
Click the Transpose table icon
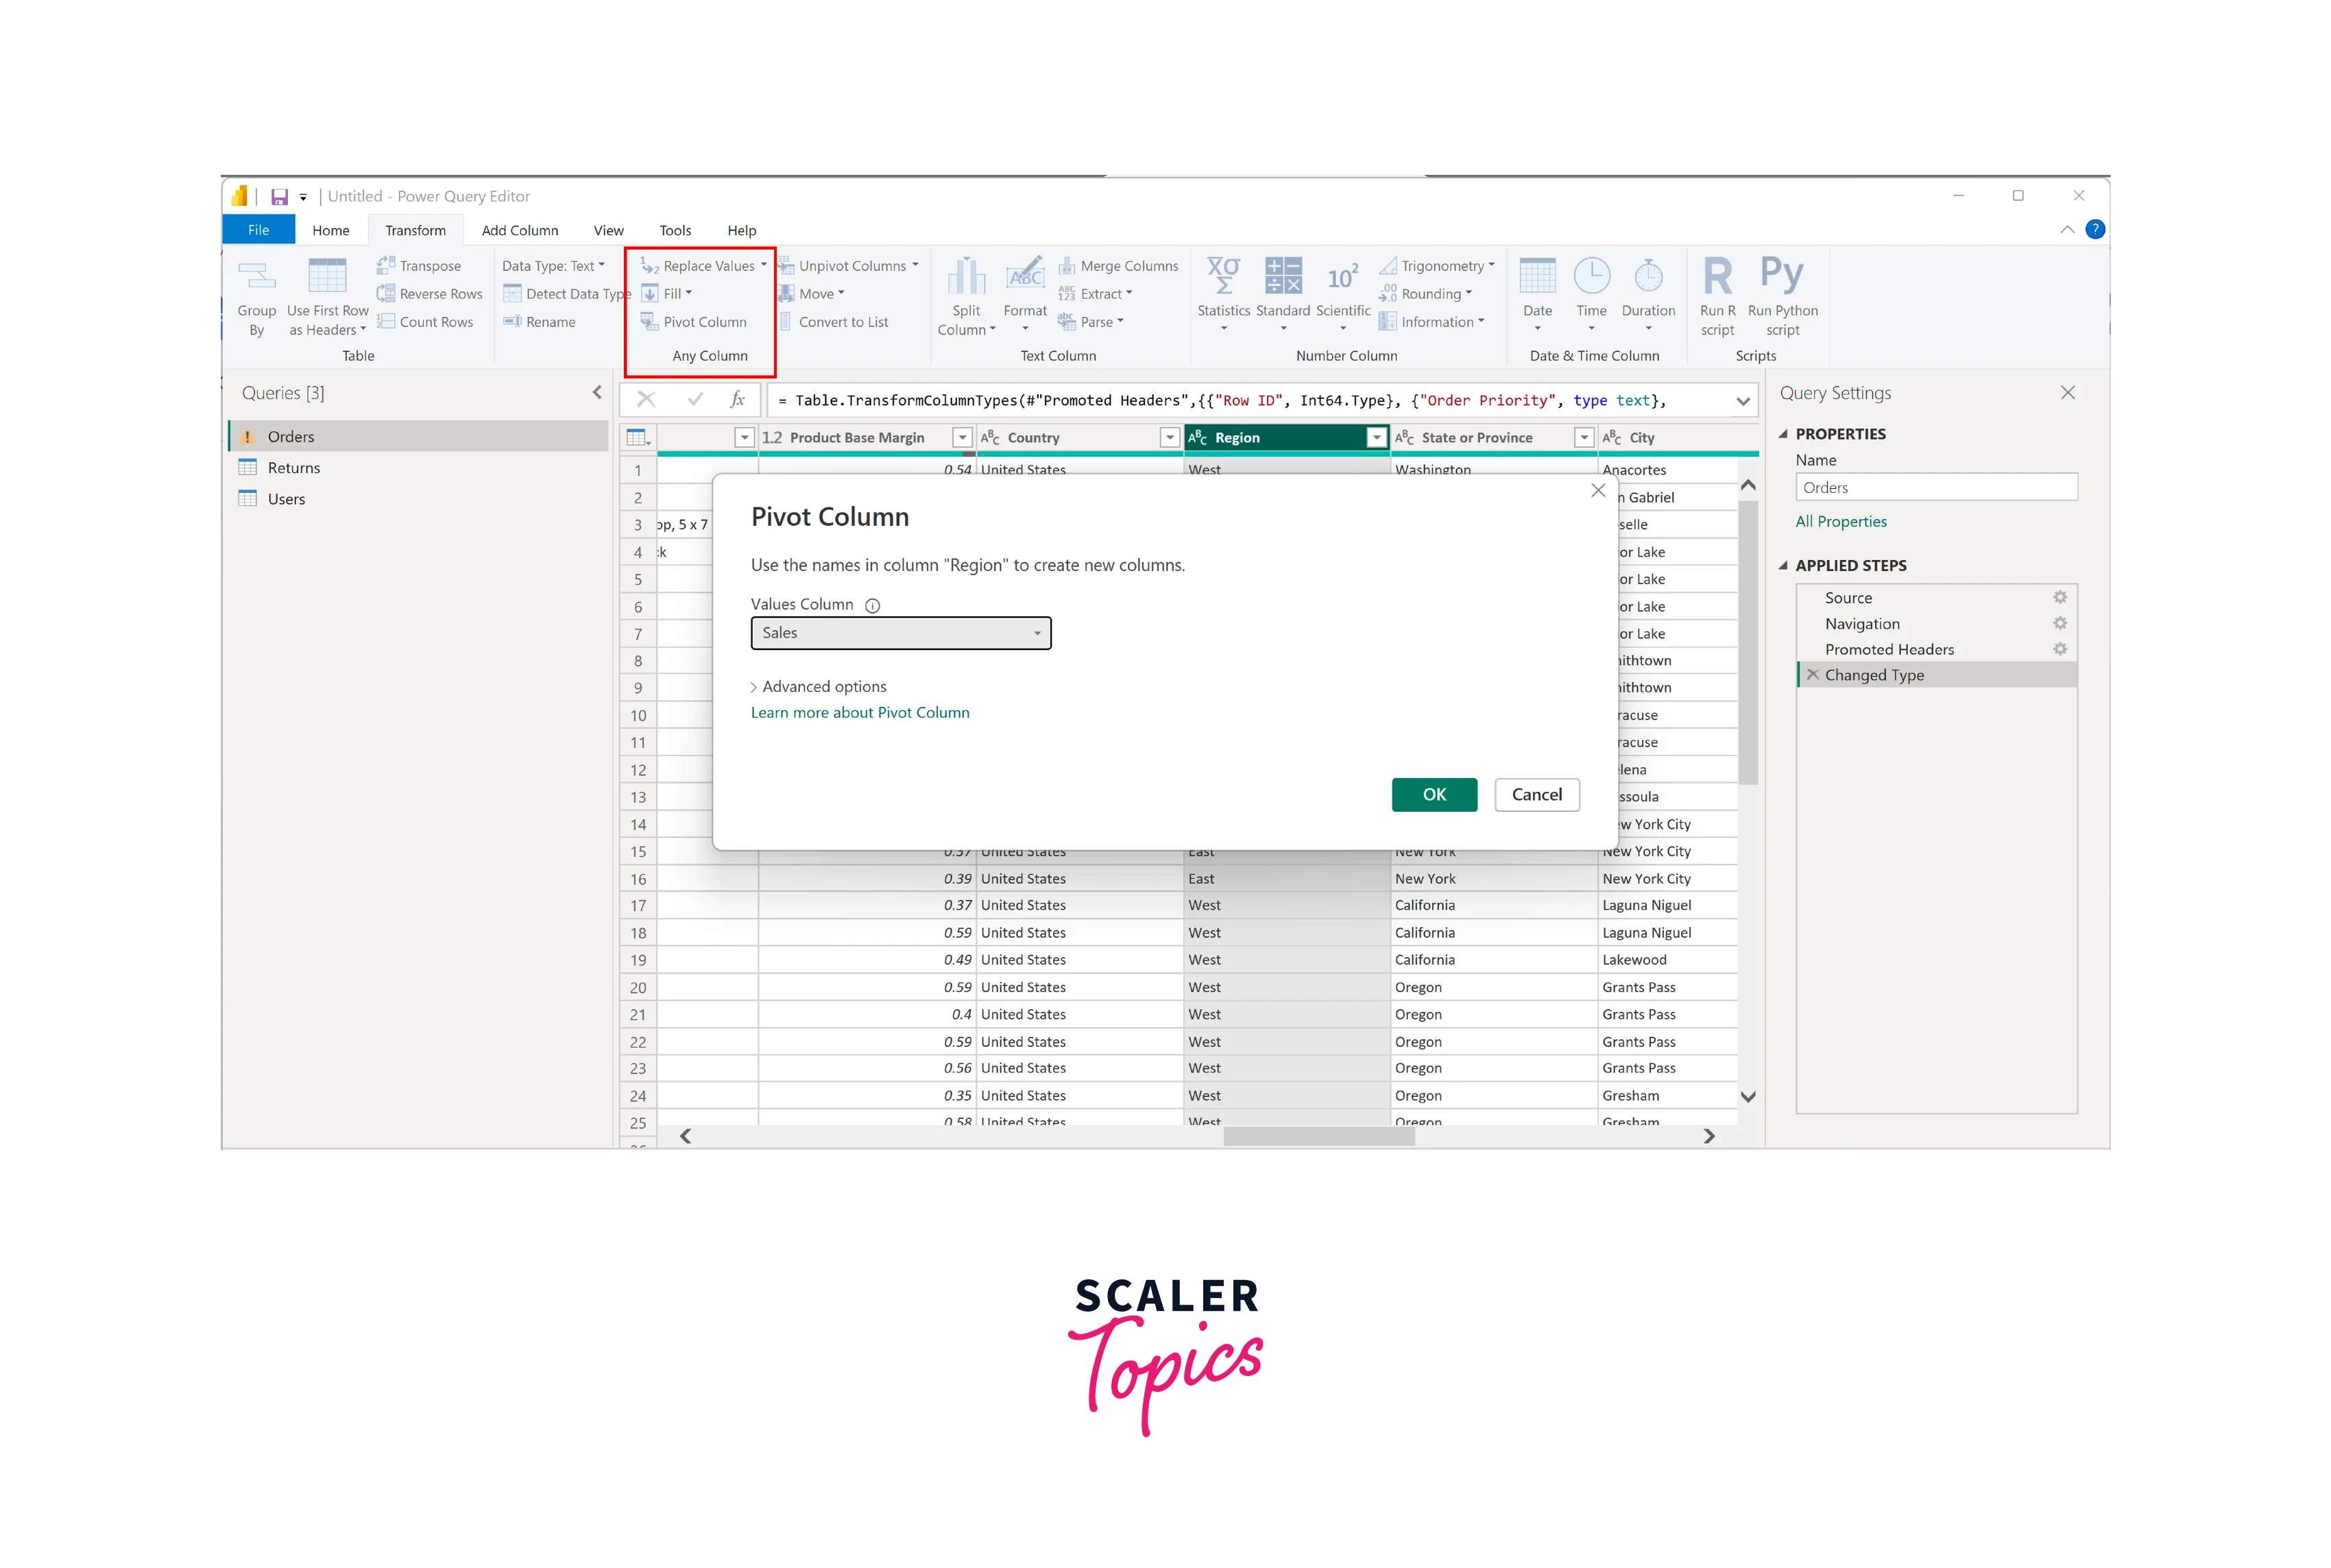pyautogui.click(x=386, y=266)
